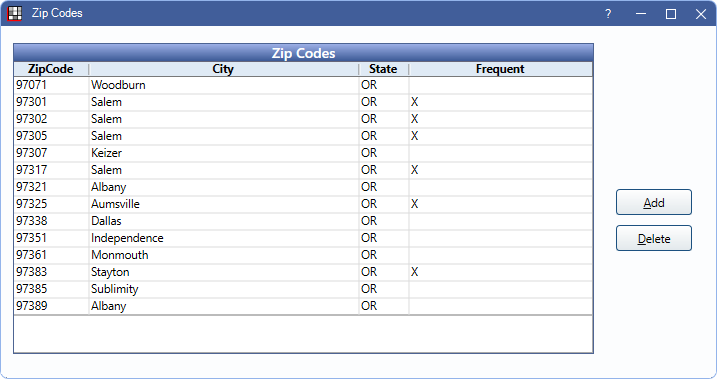The width and height of the screenshot is (717, 379).
Task: Click the help question mark icon
Action: pyautogui.click(x=608, y=14)
